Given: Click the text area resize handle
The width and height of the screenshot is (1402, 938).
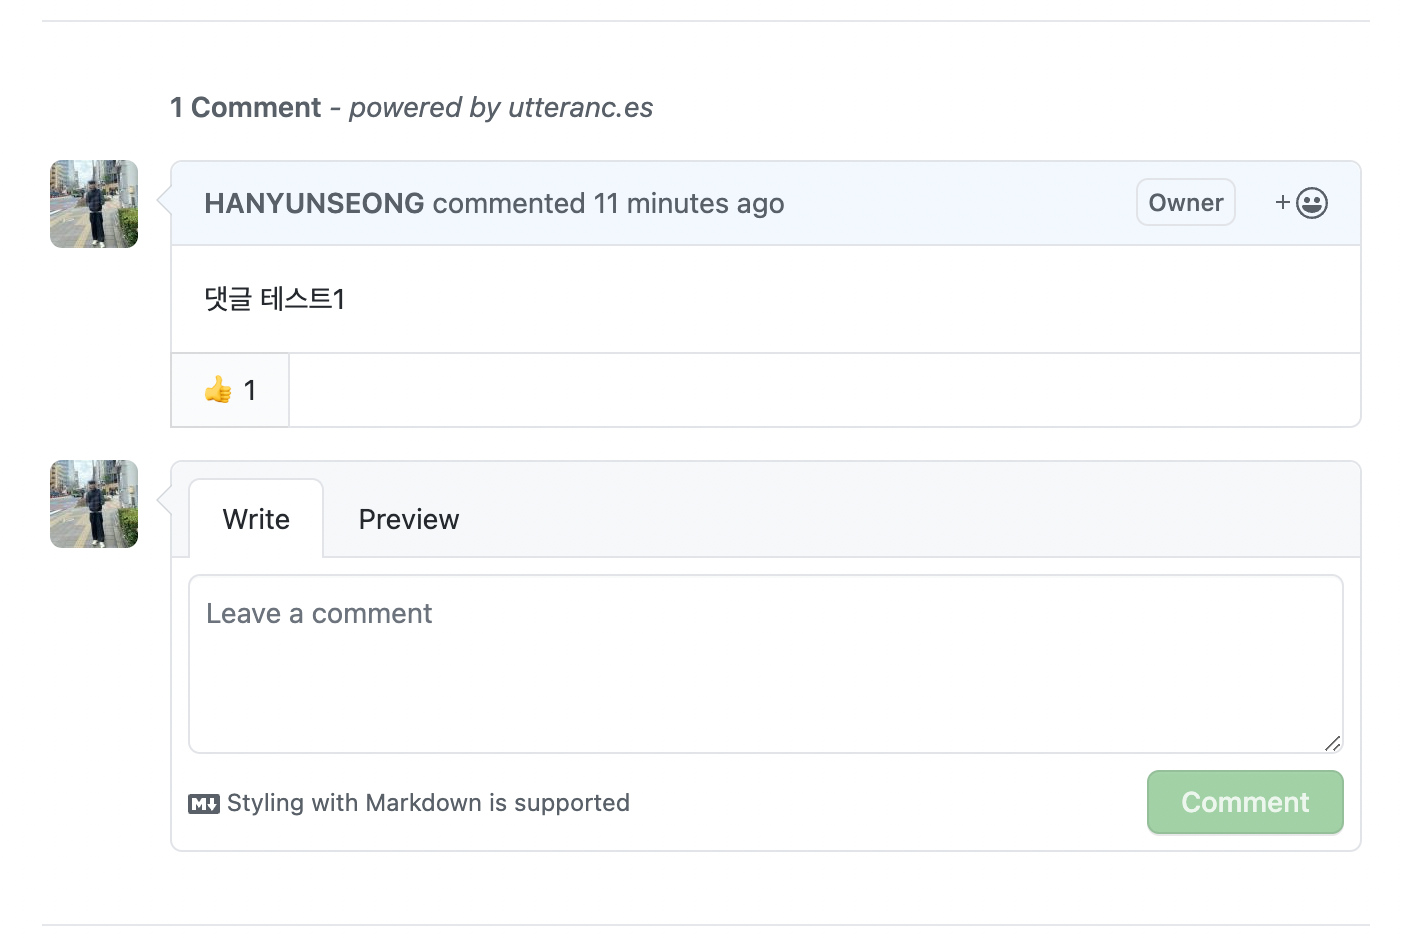Looking at the screenshot, I should tap(1332, 743).
